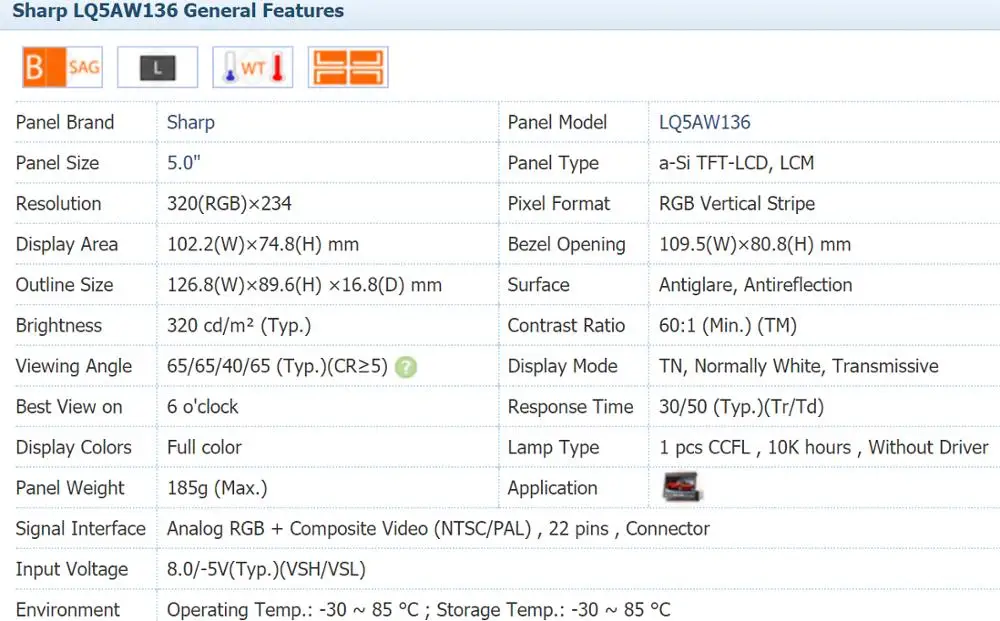
Task: Click the Bezel Opening label
Action: (567, 244)
